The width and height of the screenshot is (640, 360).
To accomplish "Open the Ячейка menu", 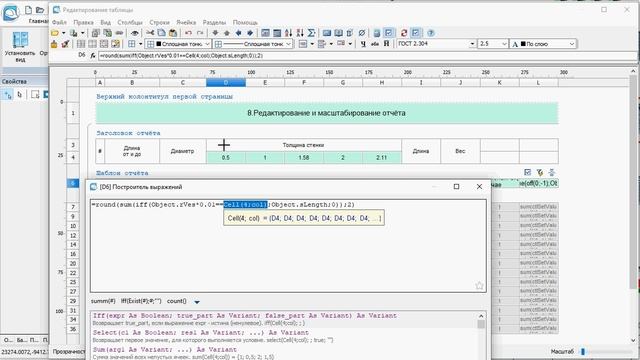I will (x=186, y=22).
